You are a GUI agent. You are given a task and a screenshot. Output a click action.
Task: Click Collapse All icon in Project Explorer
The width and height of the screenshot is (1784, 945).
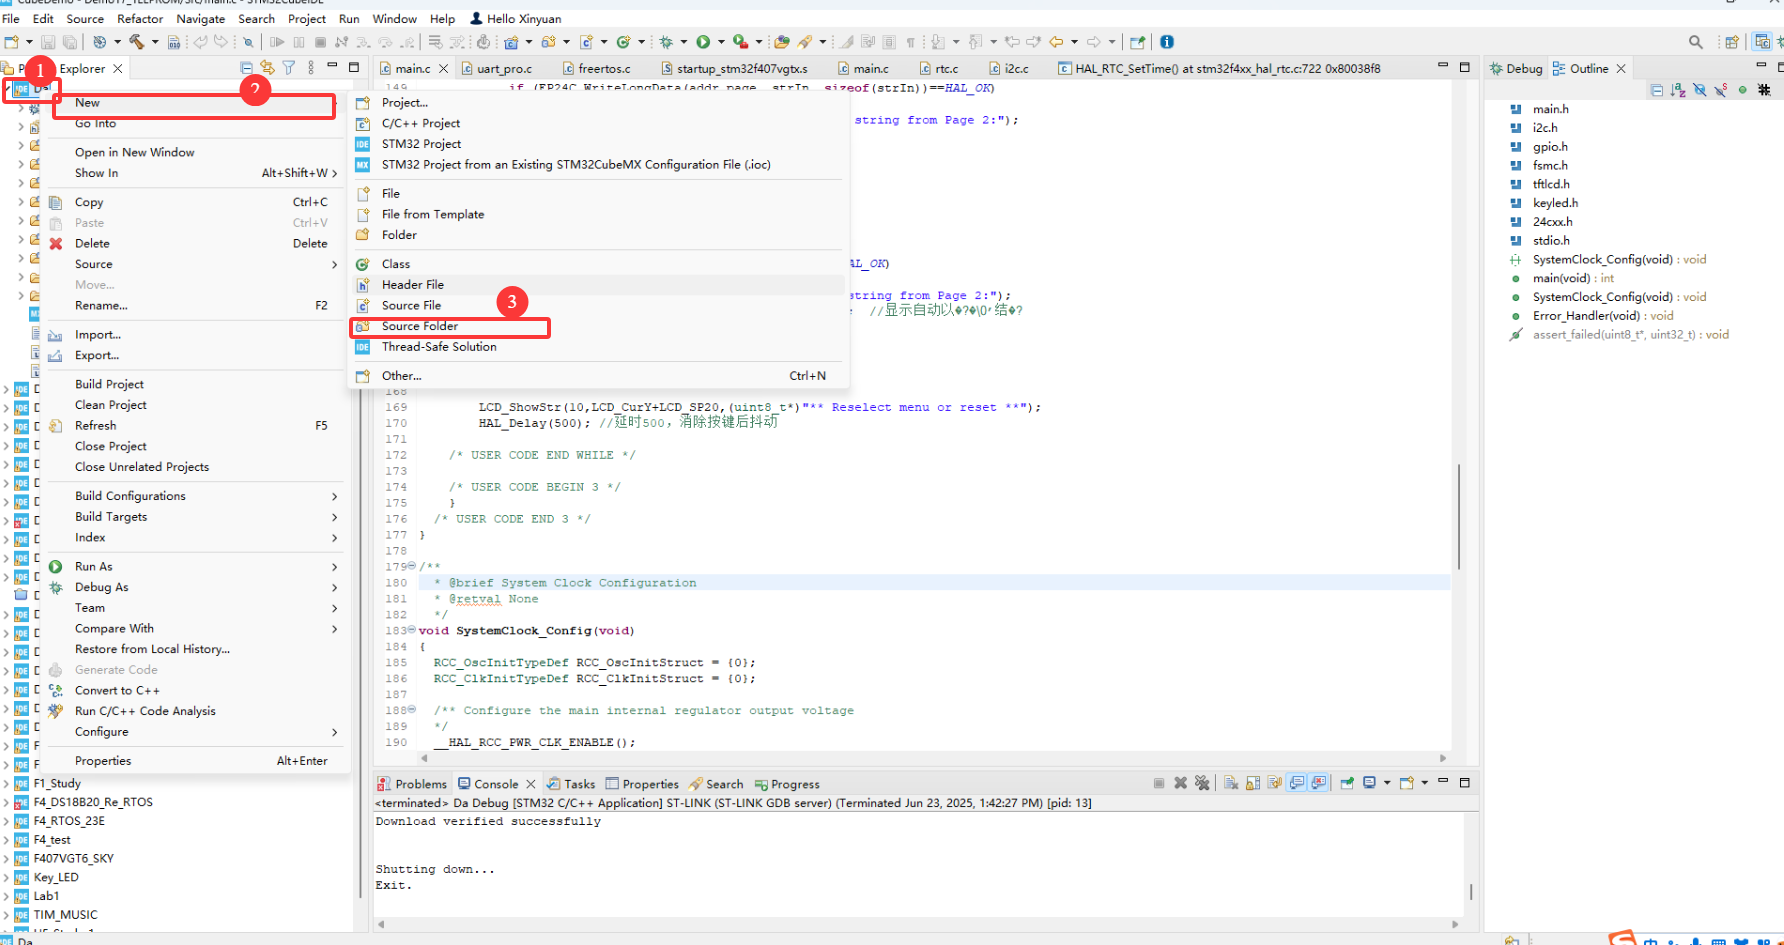pyautogui.click(x=246, y=68)
